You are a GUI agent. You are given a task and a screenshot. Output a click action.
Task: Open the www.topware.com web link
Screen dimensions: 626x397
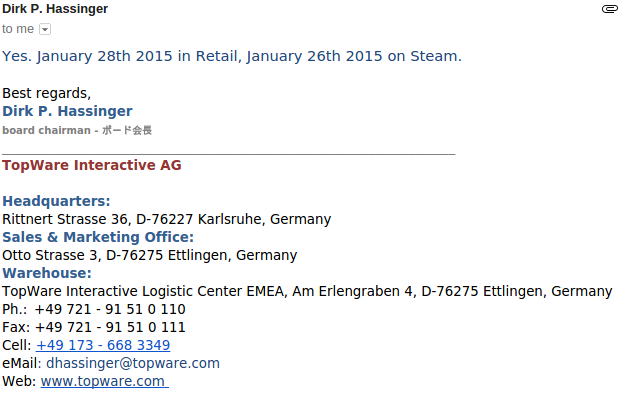pos(105,381)
